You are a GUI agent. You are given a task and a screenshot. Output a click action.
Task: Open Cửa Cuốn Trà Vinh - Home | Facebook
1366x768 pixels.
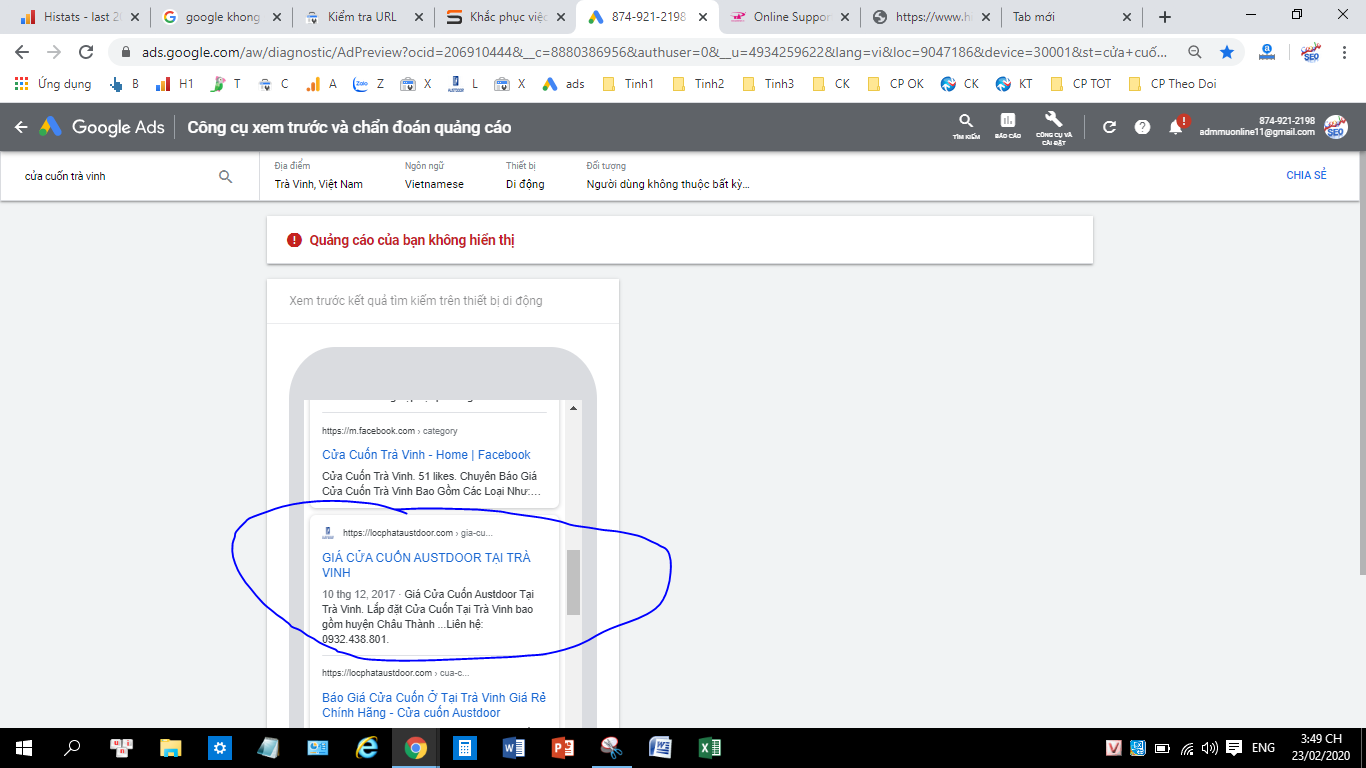click(426, 455)
